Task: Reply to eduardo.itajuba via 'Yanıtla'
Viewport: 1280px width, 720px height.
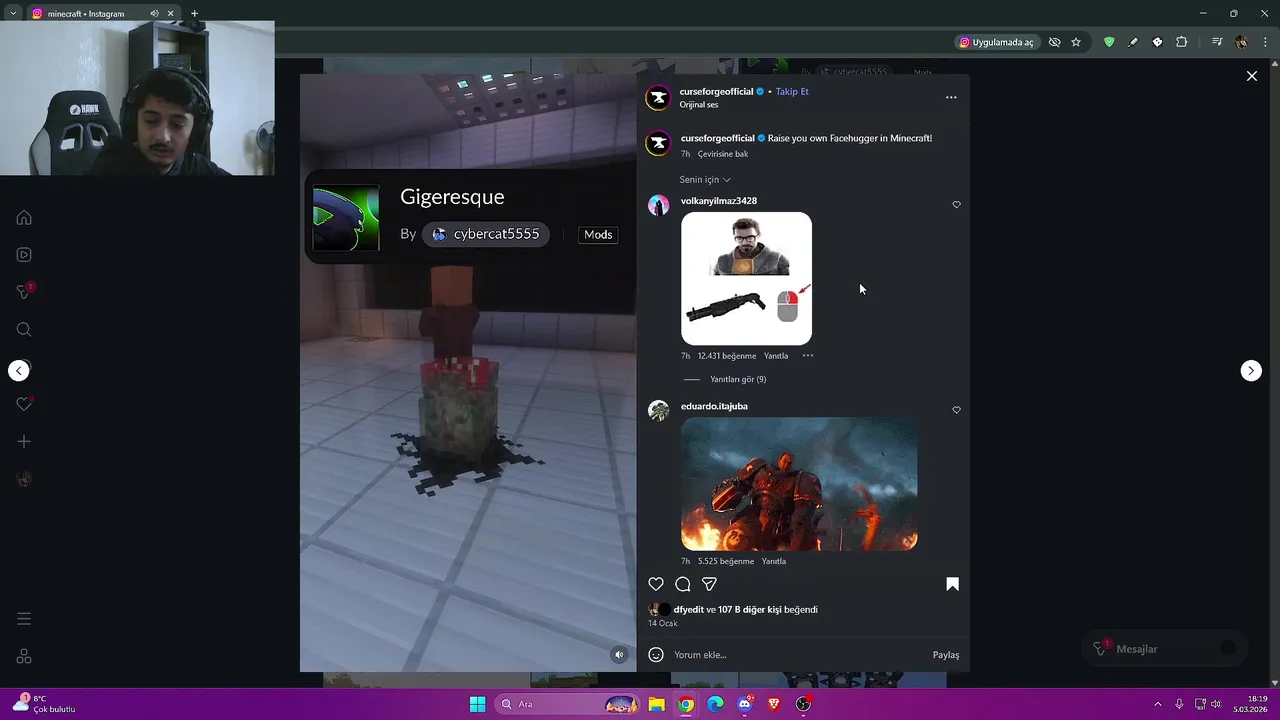Action: click(x=774, y=561)
